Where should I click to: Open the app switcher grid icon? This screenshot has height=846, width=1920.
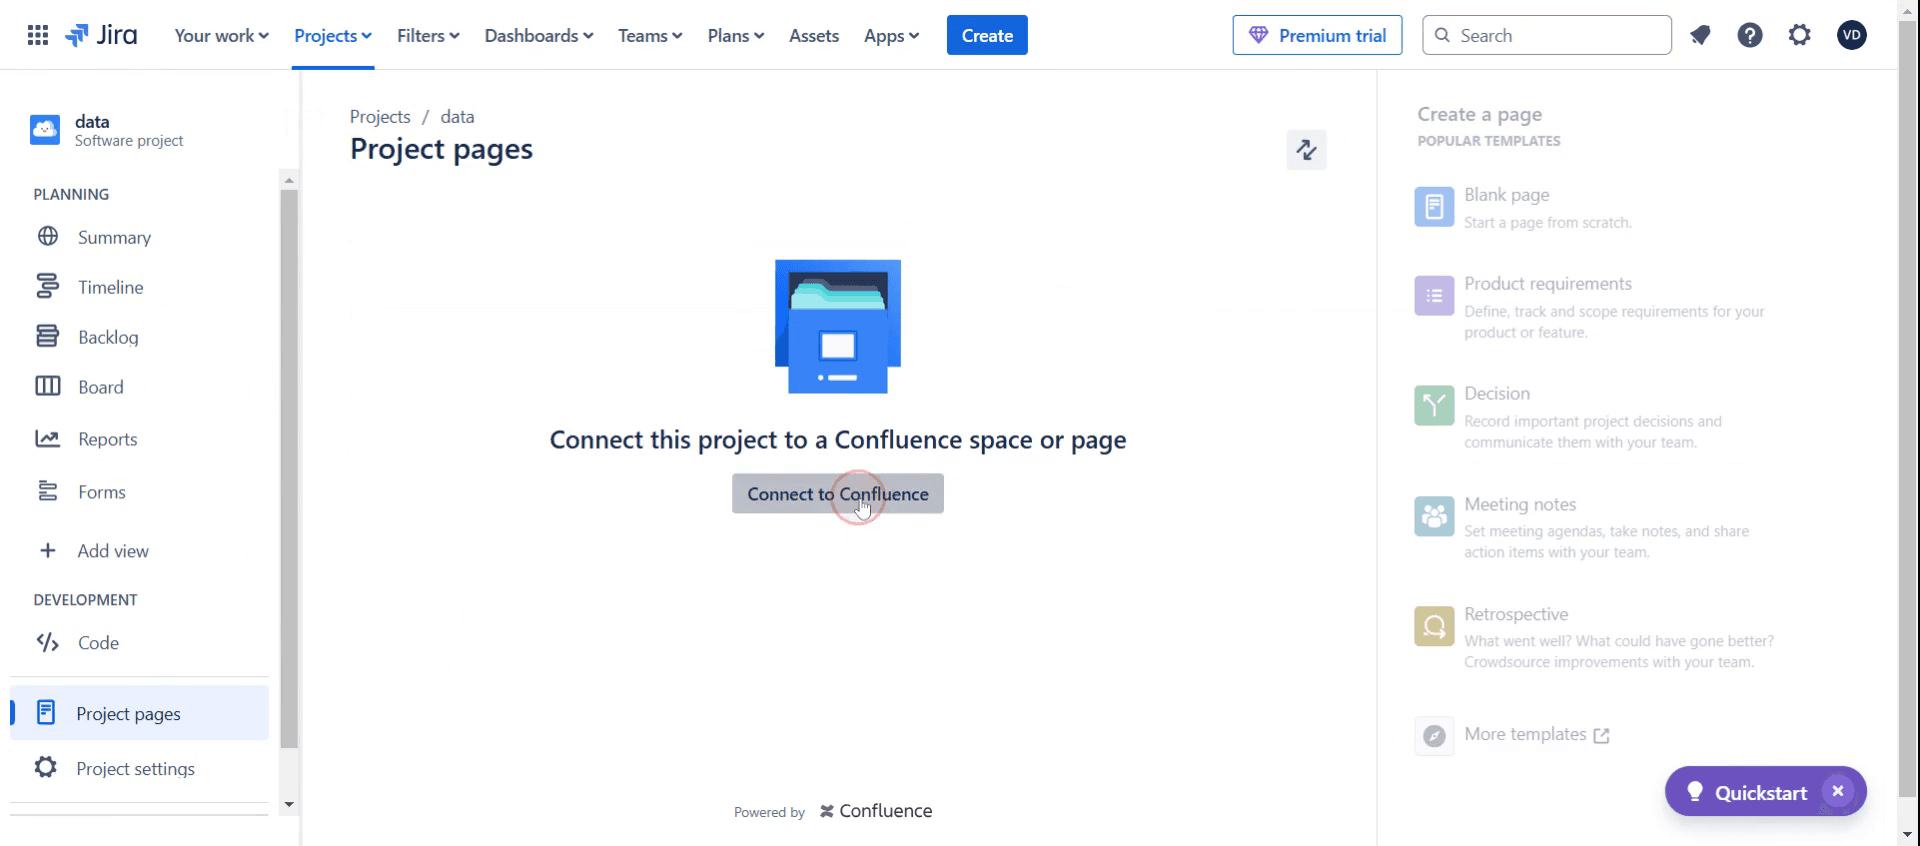tap(38, 36)
